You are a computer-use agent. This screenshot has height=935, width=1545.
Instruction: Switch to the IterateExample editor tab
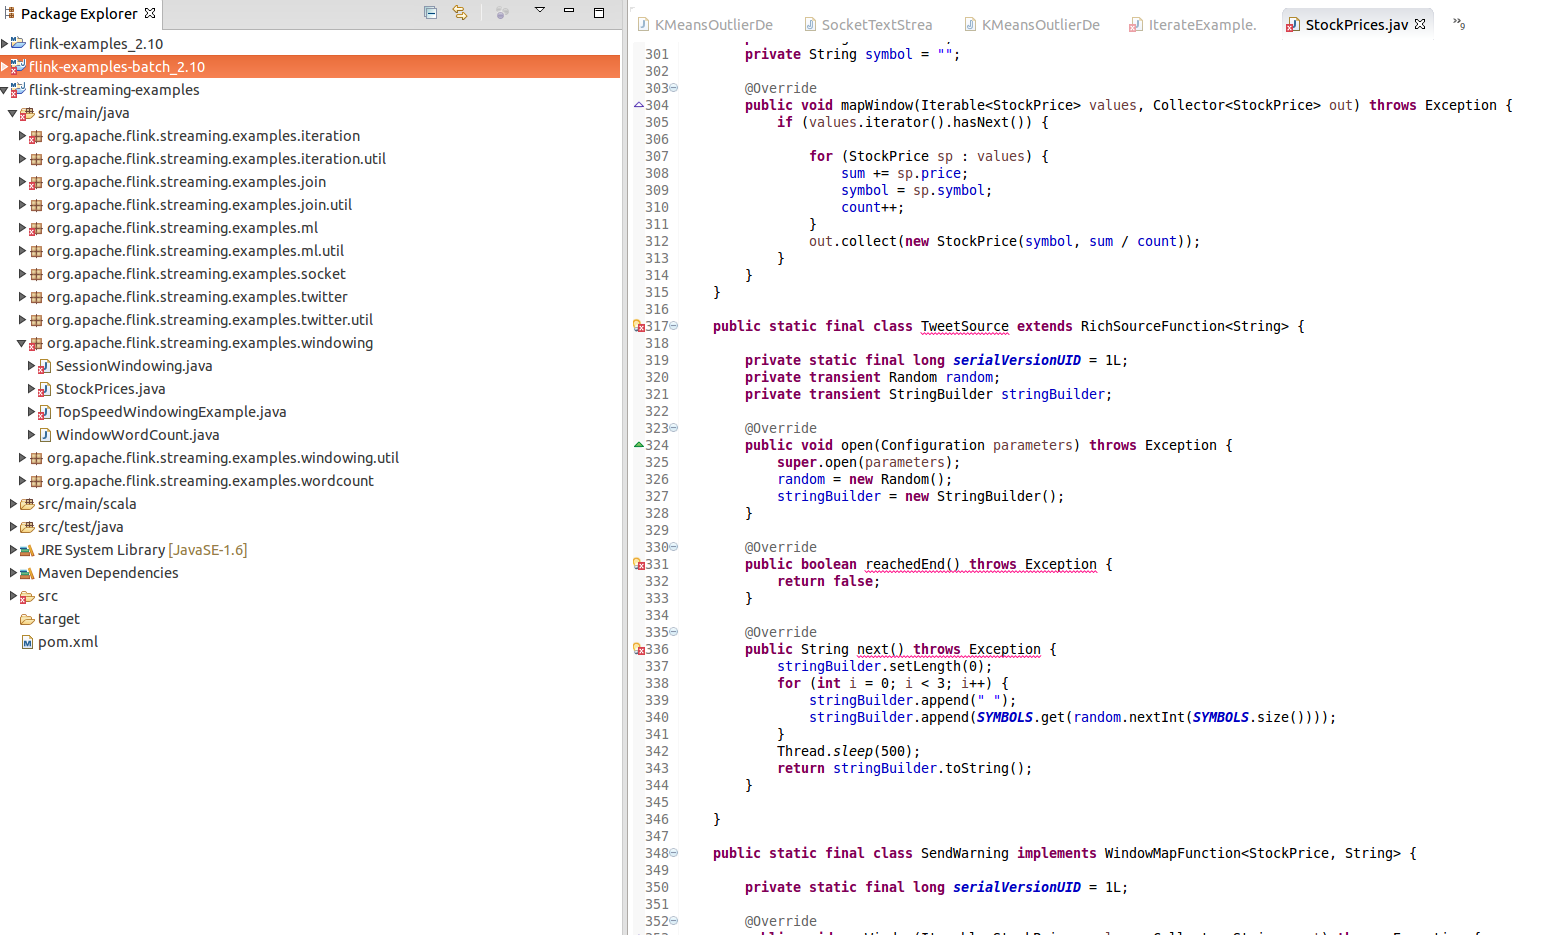click(x=1201, y=25)
